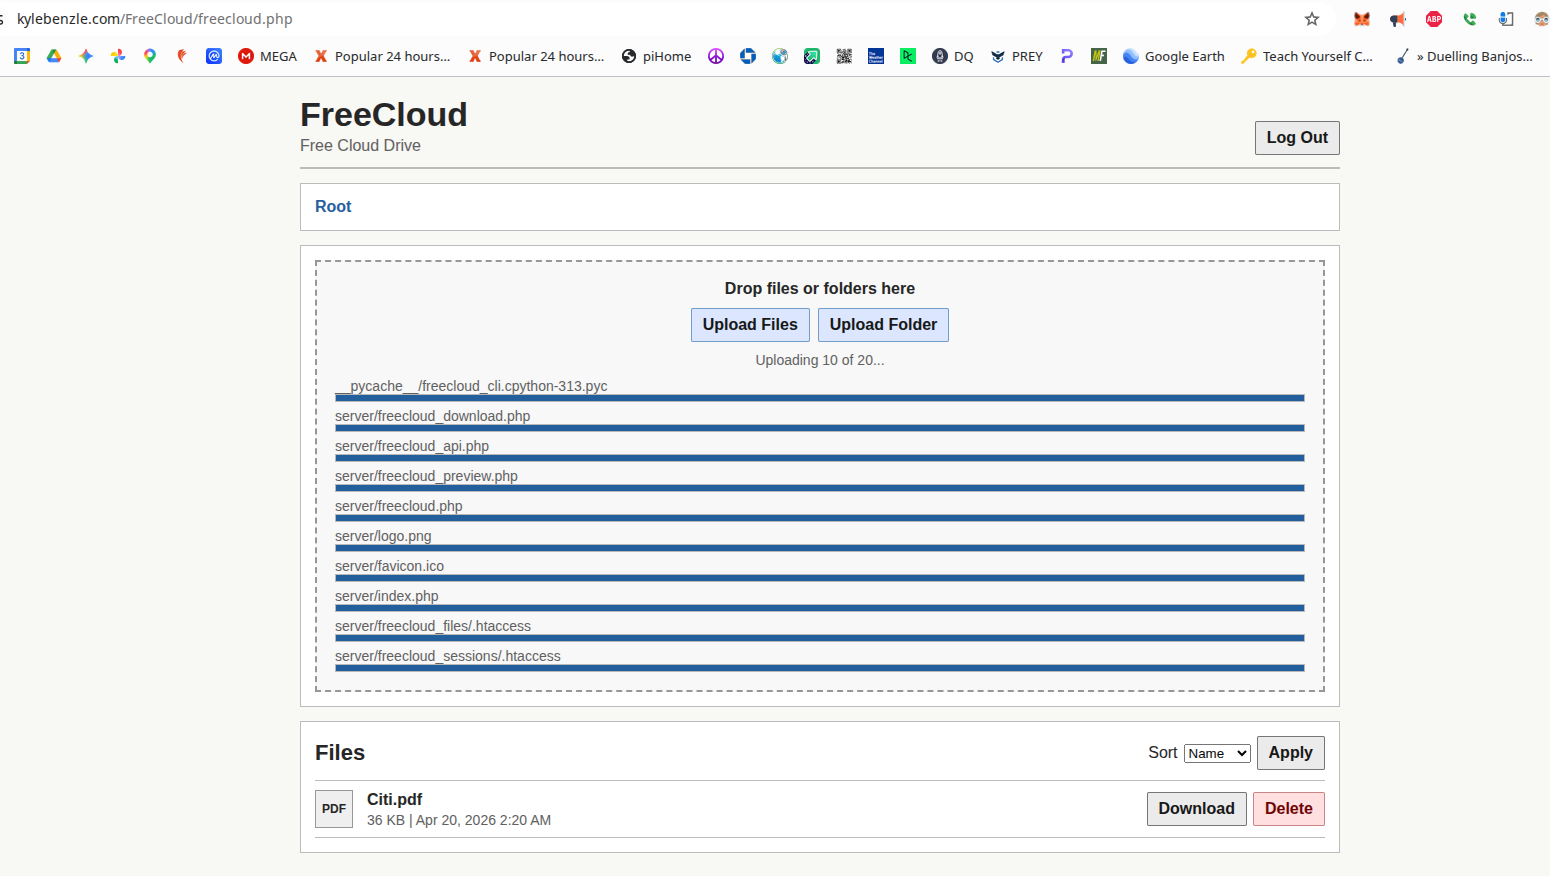Open the Google Earth bookmark

pos(1173,56)
